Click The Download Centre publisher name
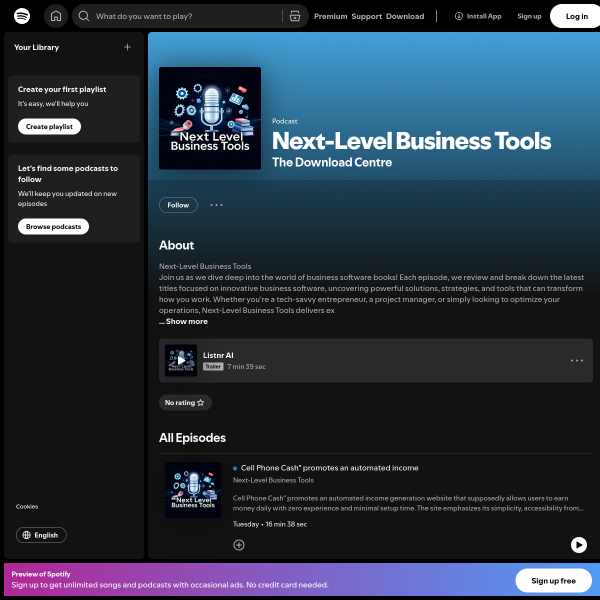Viewport: 600px width, 600px height. point(332,162)
